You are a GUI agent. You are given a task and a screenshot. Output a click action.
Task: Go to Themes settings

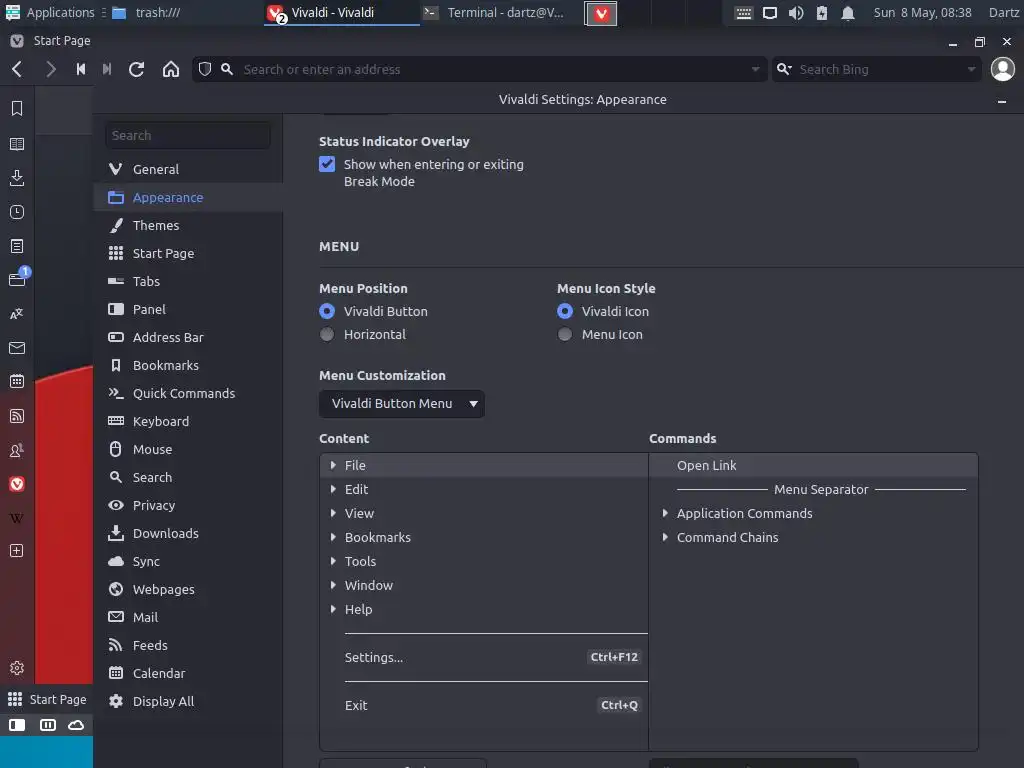tap(188, 225)
